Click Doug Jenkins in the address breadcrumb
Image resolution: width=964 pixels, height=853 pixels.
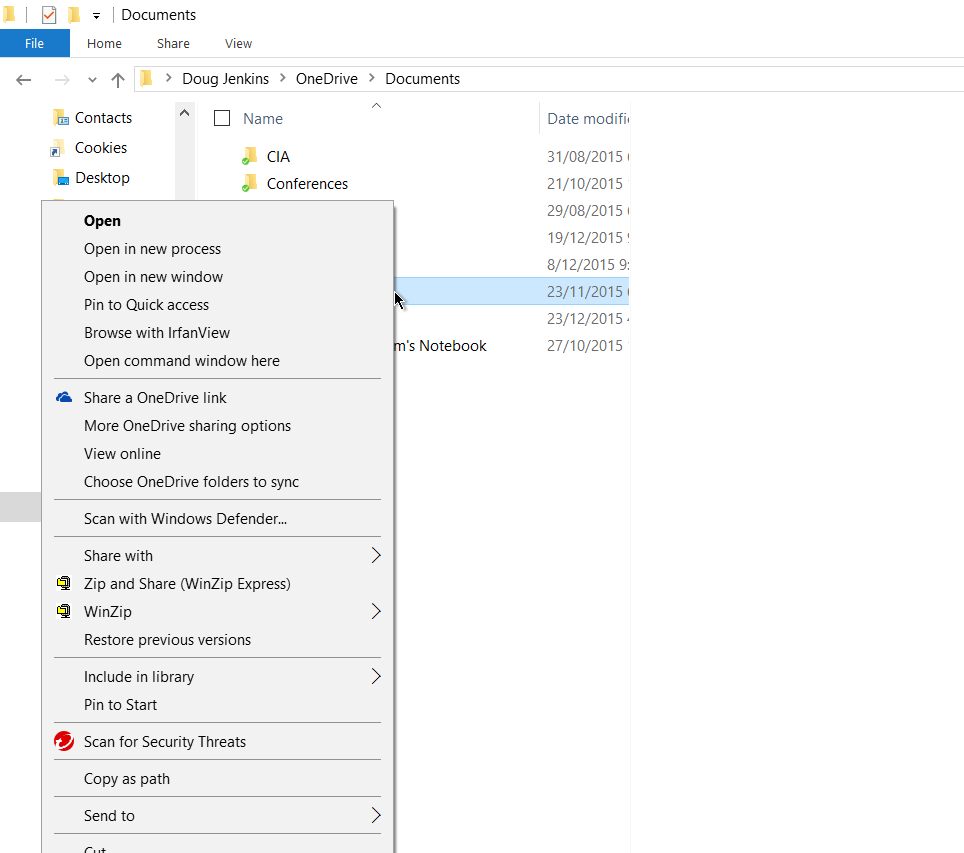click(x=226, y=78)
